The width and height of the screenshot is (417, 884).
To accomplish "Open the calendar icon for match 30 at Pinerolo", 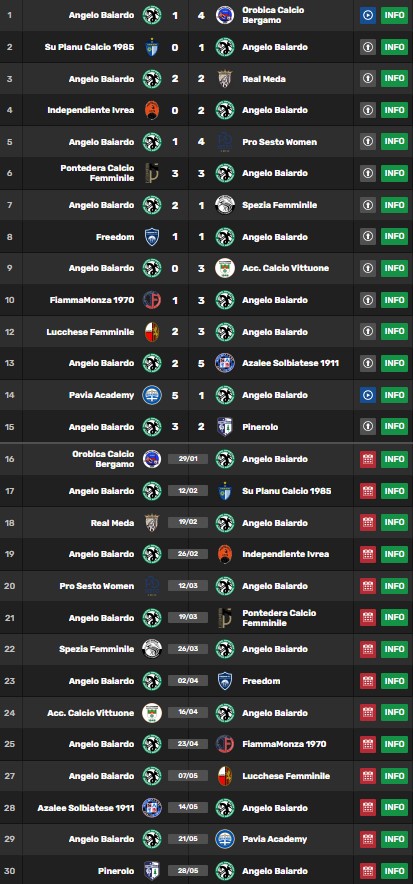I will 367,871.
